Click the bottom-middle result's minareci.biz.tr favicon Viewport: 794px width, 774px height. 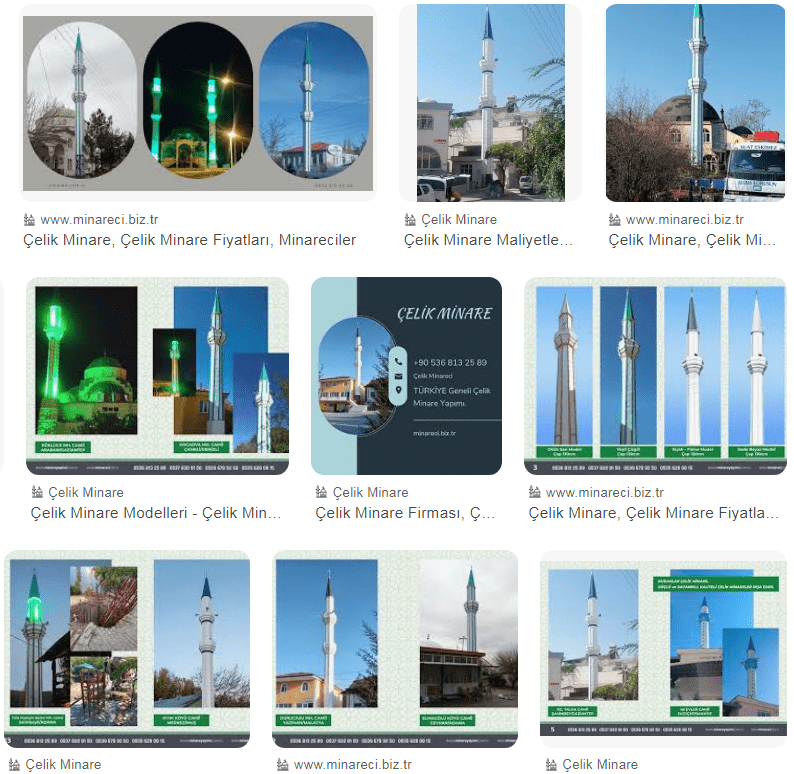283,765
